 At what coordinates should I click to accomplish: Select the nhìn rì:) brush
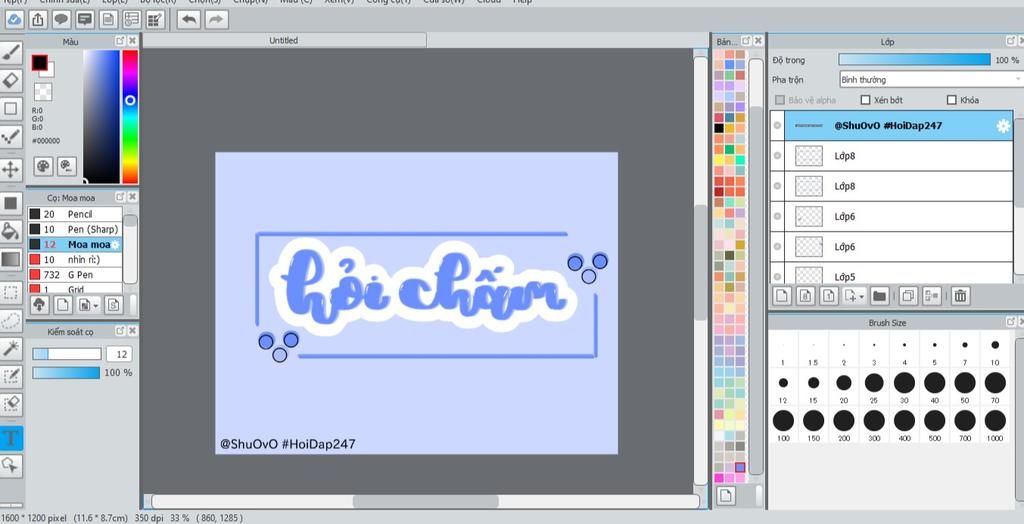74,259
